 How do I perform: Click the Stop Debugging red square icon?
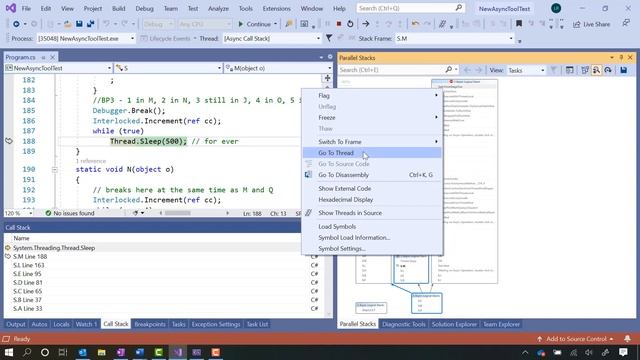pos(338,24)
